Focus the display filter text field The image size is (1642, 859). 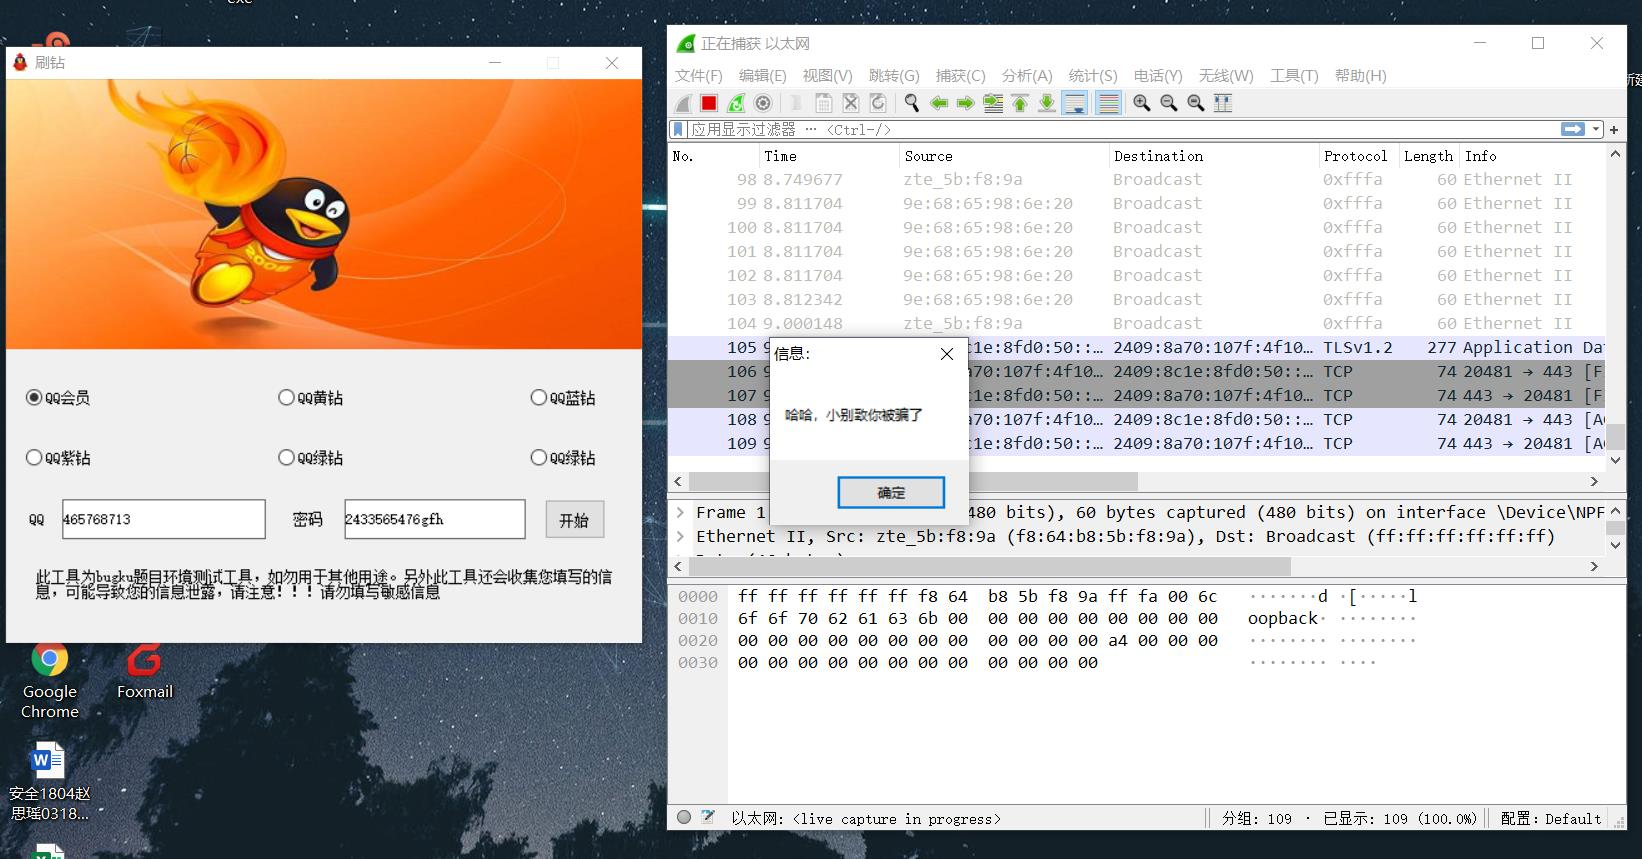pos(1122,129)
